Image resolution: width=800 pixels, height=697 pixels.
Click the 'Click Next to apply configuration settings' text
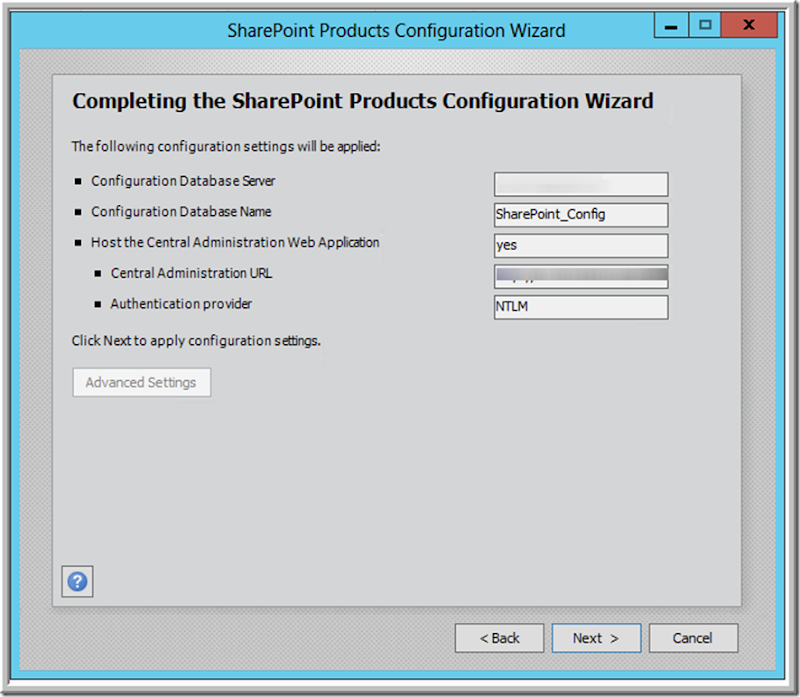[196, 340]
